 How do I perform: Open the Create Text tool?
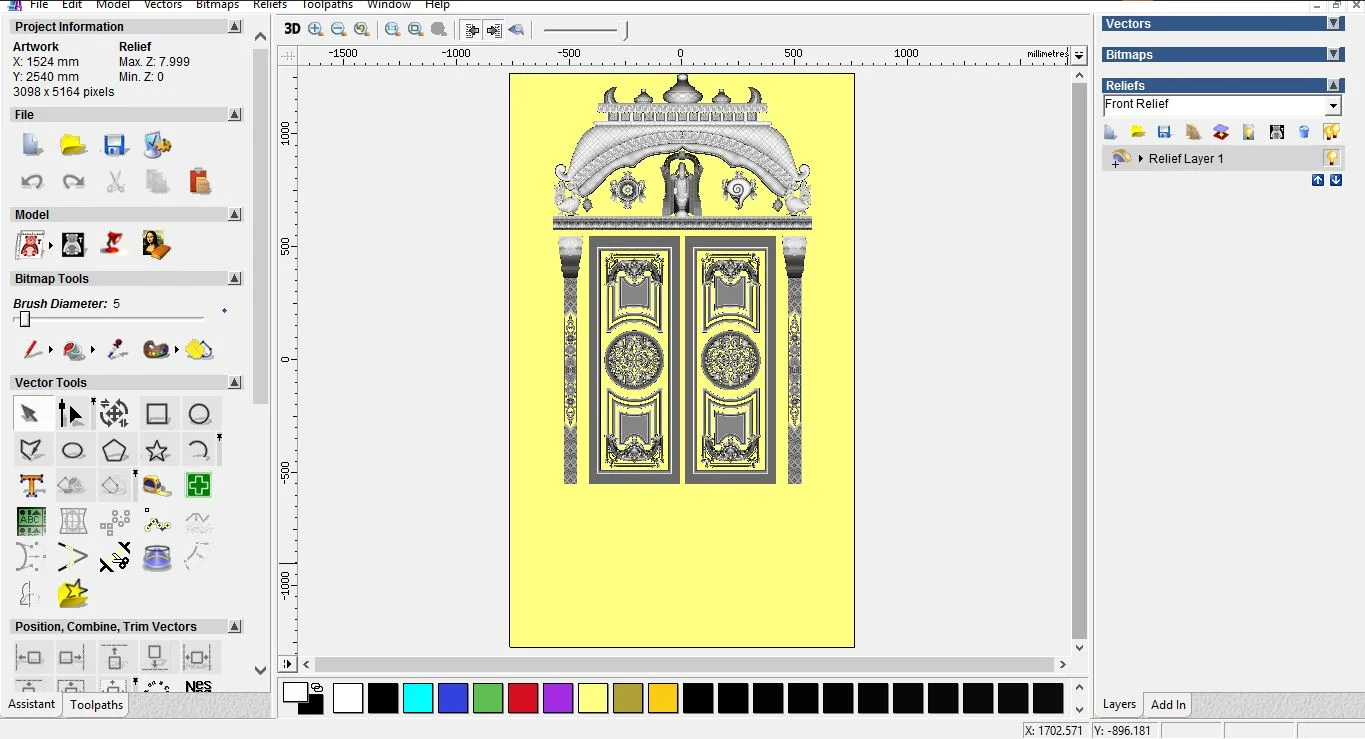point(31,485)
